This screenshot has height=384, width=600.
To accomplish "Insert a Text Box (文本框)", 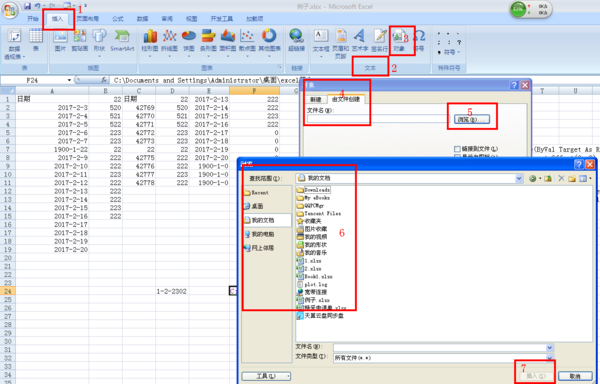I will click(321, 43).
